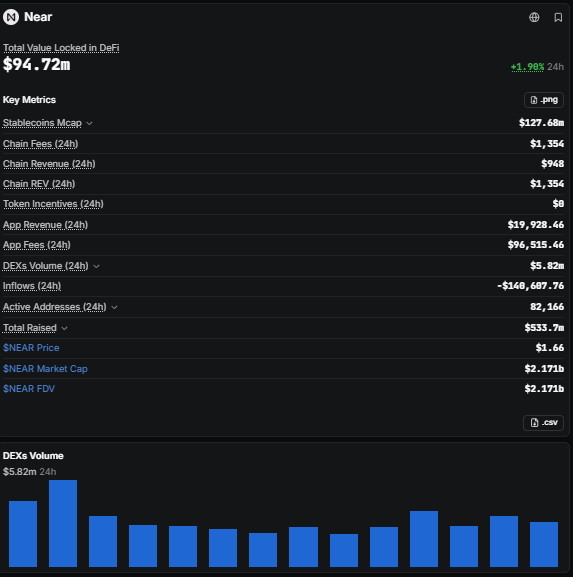Click the $1.66 NEAR price value
This screenshot has height=577, width=573.
pos(550,348)
